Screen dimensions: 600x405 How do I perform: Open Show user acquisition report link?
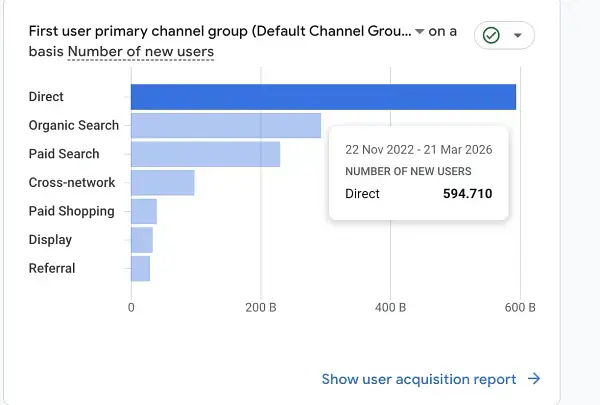point(419,379)
